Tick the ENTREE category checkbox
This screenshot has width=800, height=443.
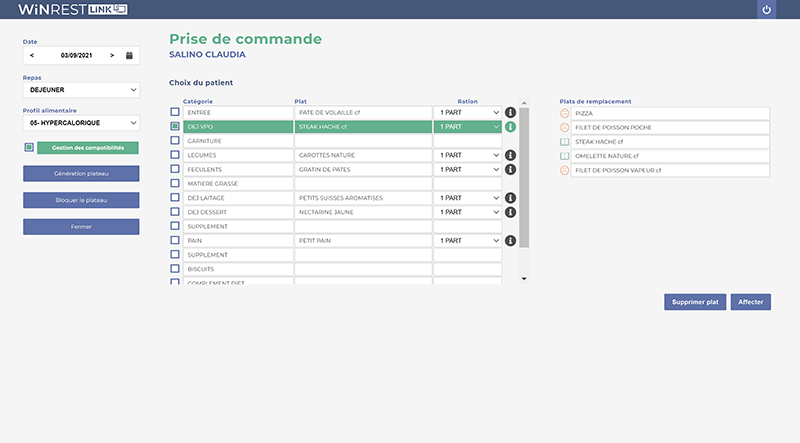pyautogui.click(x=175, y=113)
